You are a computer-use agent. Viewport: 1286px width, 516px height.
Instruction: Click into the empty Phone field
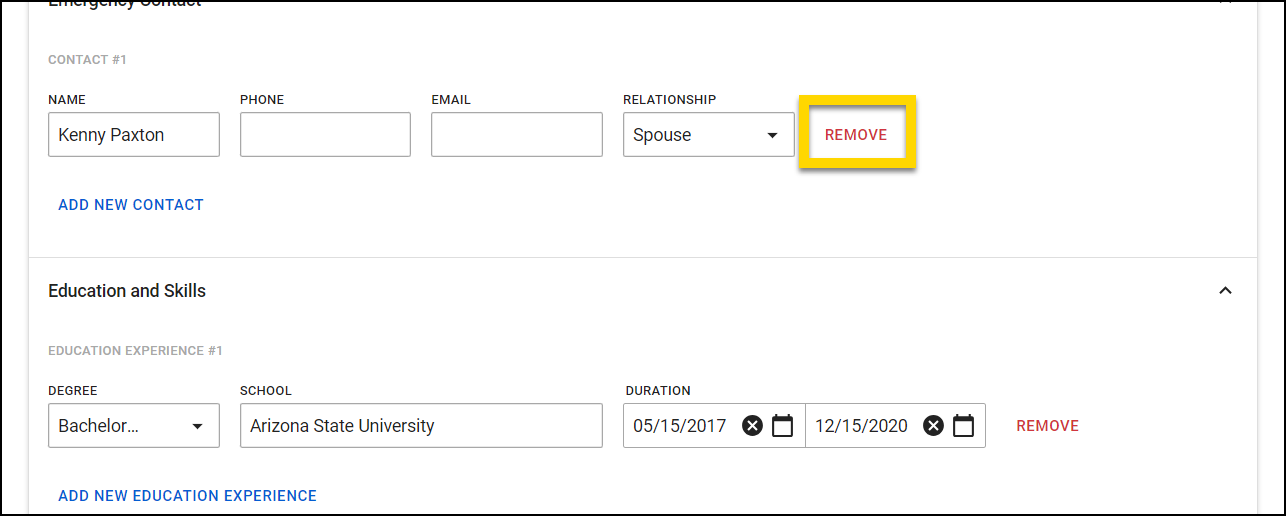[325, 135]
